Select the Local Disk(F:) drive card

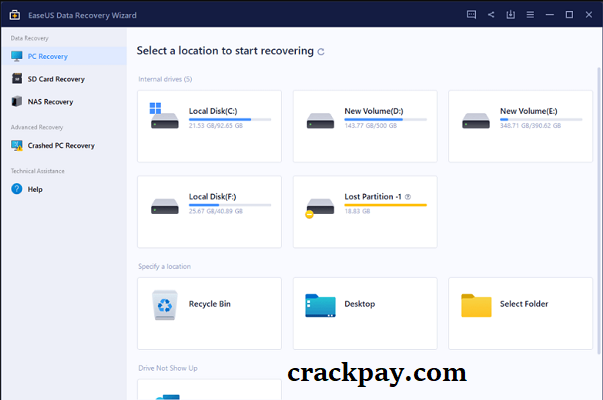209,212
